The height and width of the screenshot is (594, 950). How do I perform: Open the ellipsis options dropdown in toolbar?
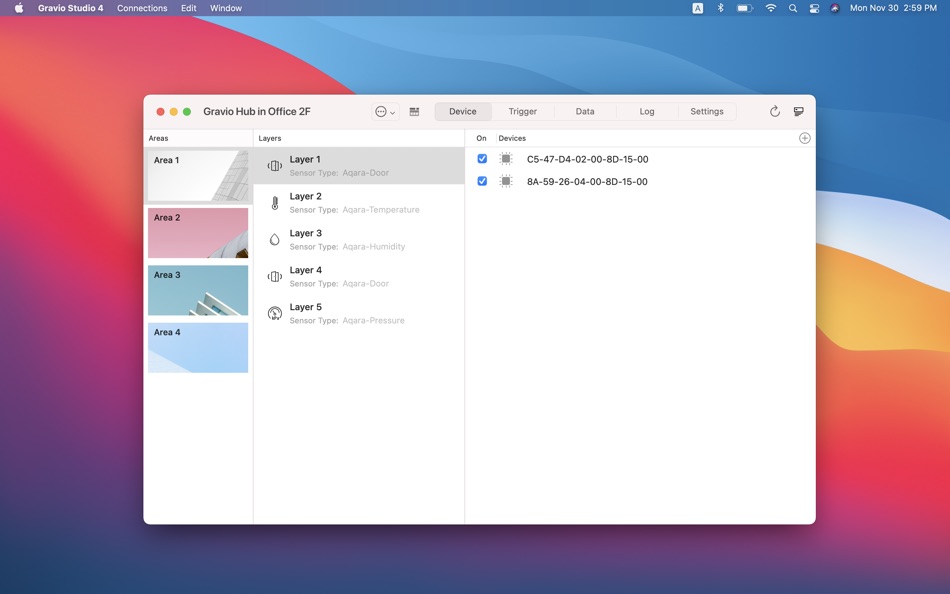click(385, 112)
